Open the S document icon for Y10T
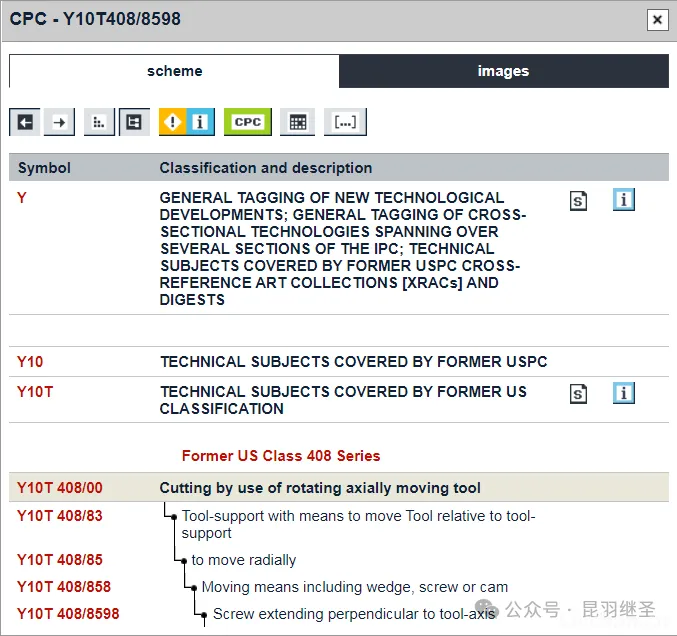 click(578, 394)
